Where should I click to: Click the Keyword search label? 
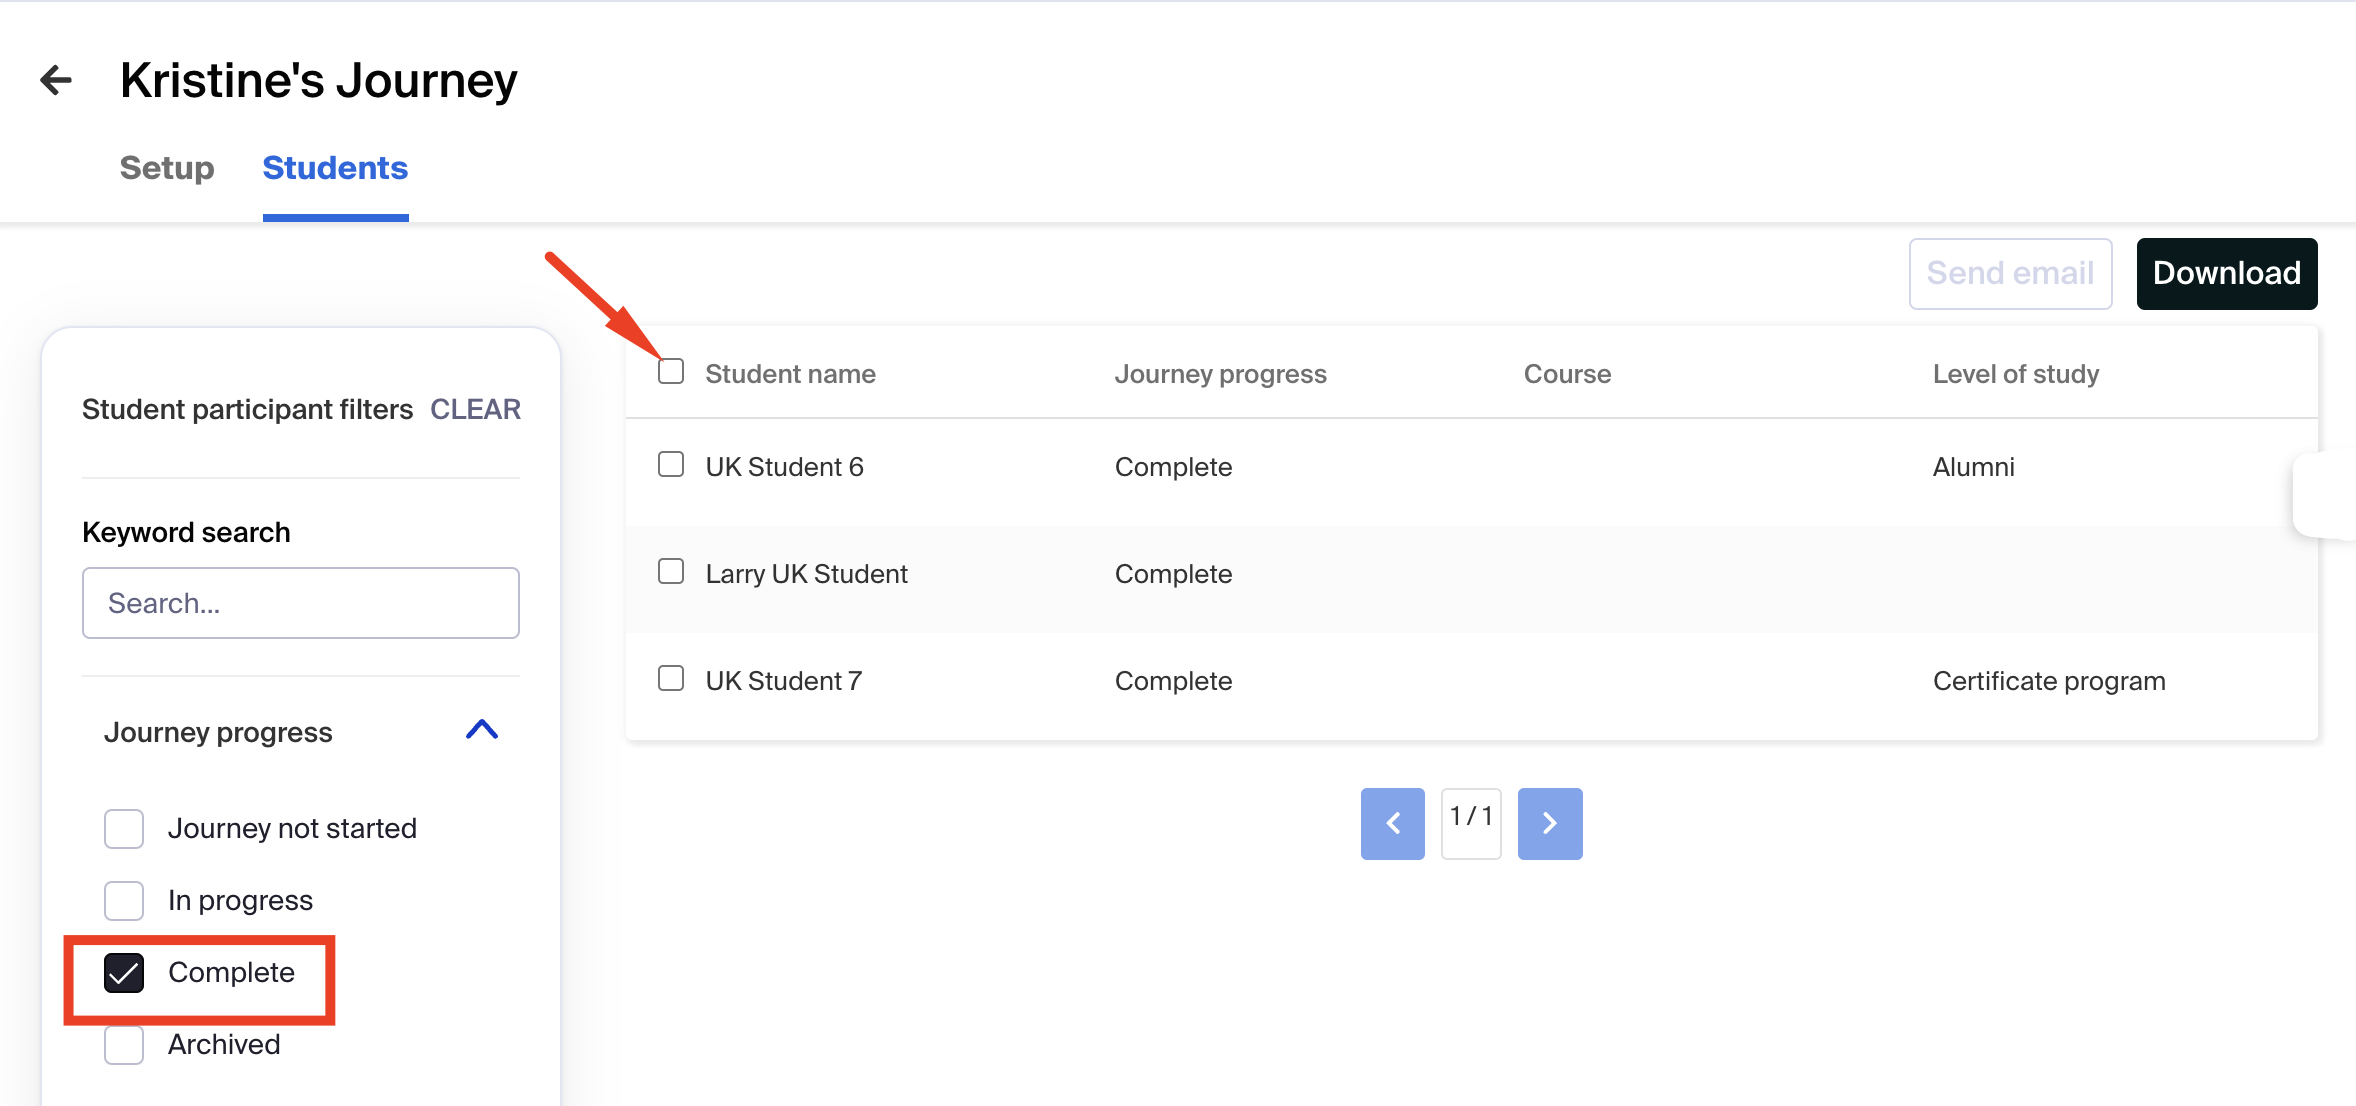pos(186,532)
